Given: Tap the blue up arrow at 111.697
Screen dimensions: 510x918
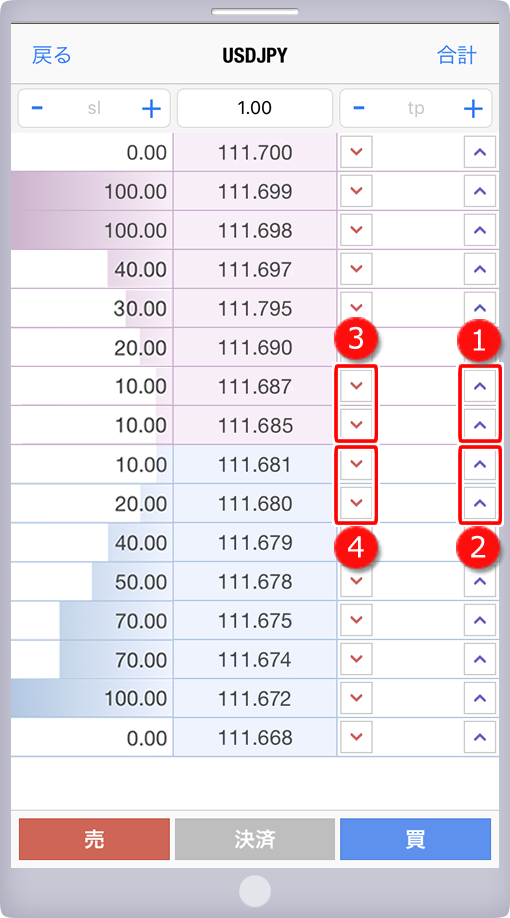Looking at the screenshot, I should tap(480, 269).
